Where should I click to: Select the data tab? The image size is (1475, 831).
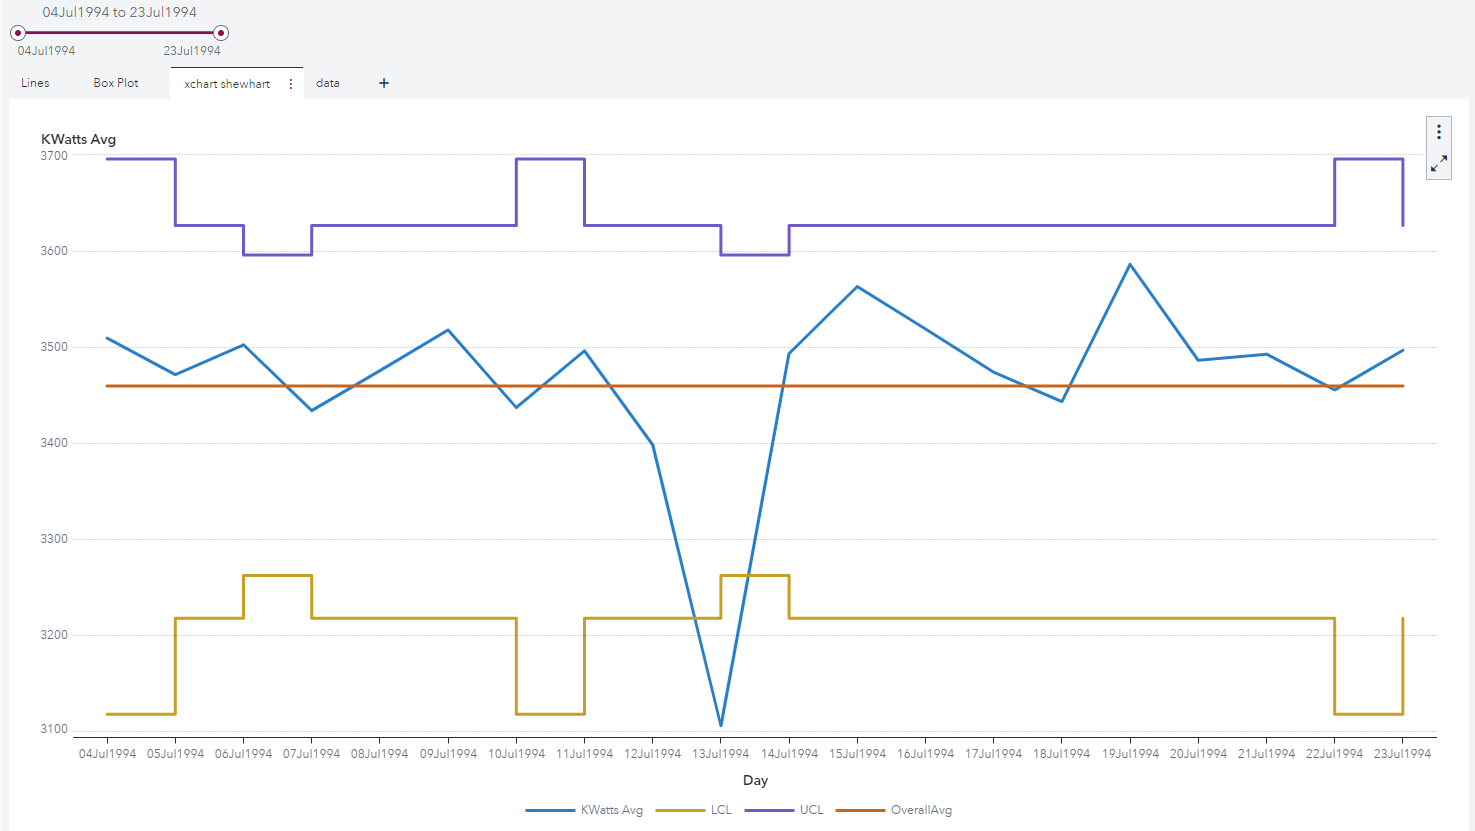328,83
